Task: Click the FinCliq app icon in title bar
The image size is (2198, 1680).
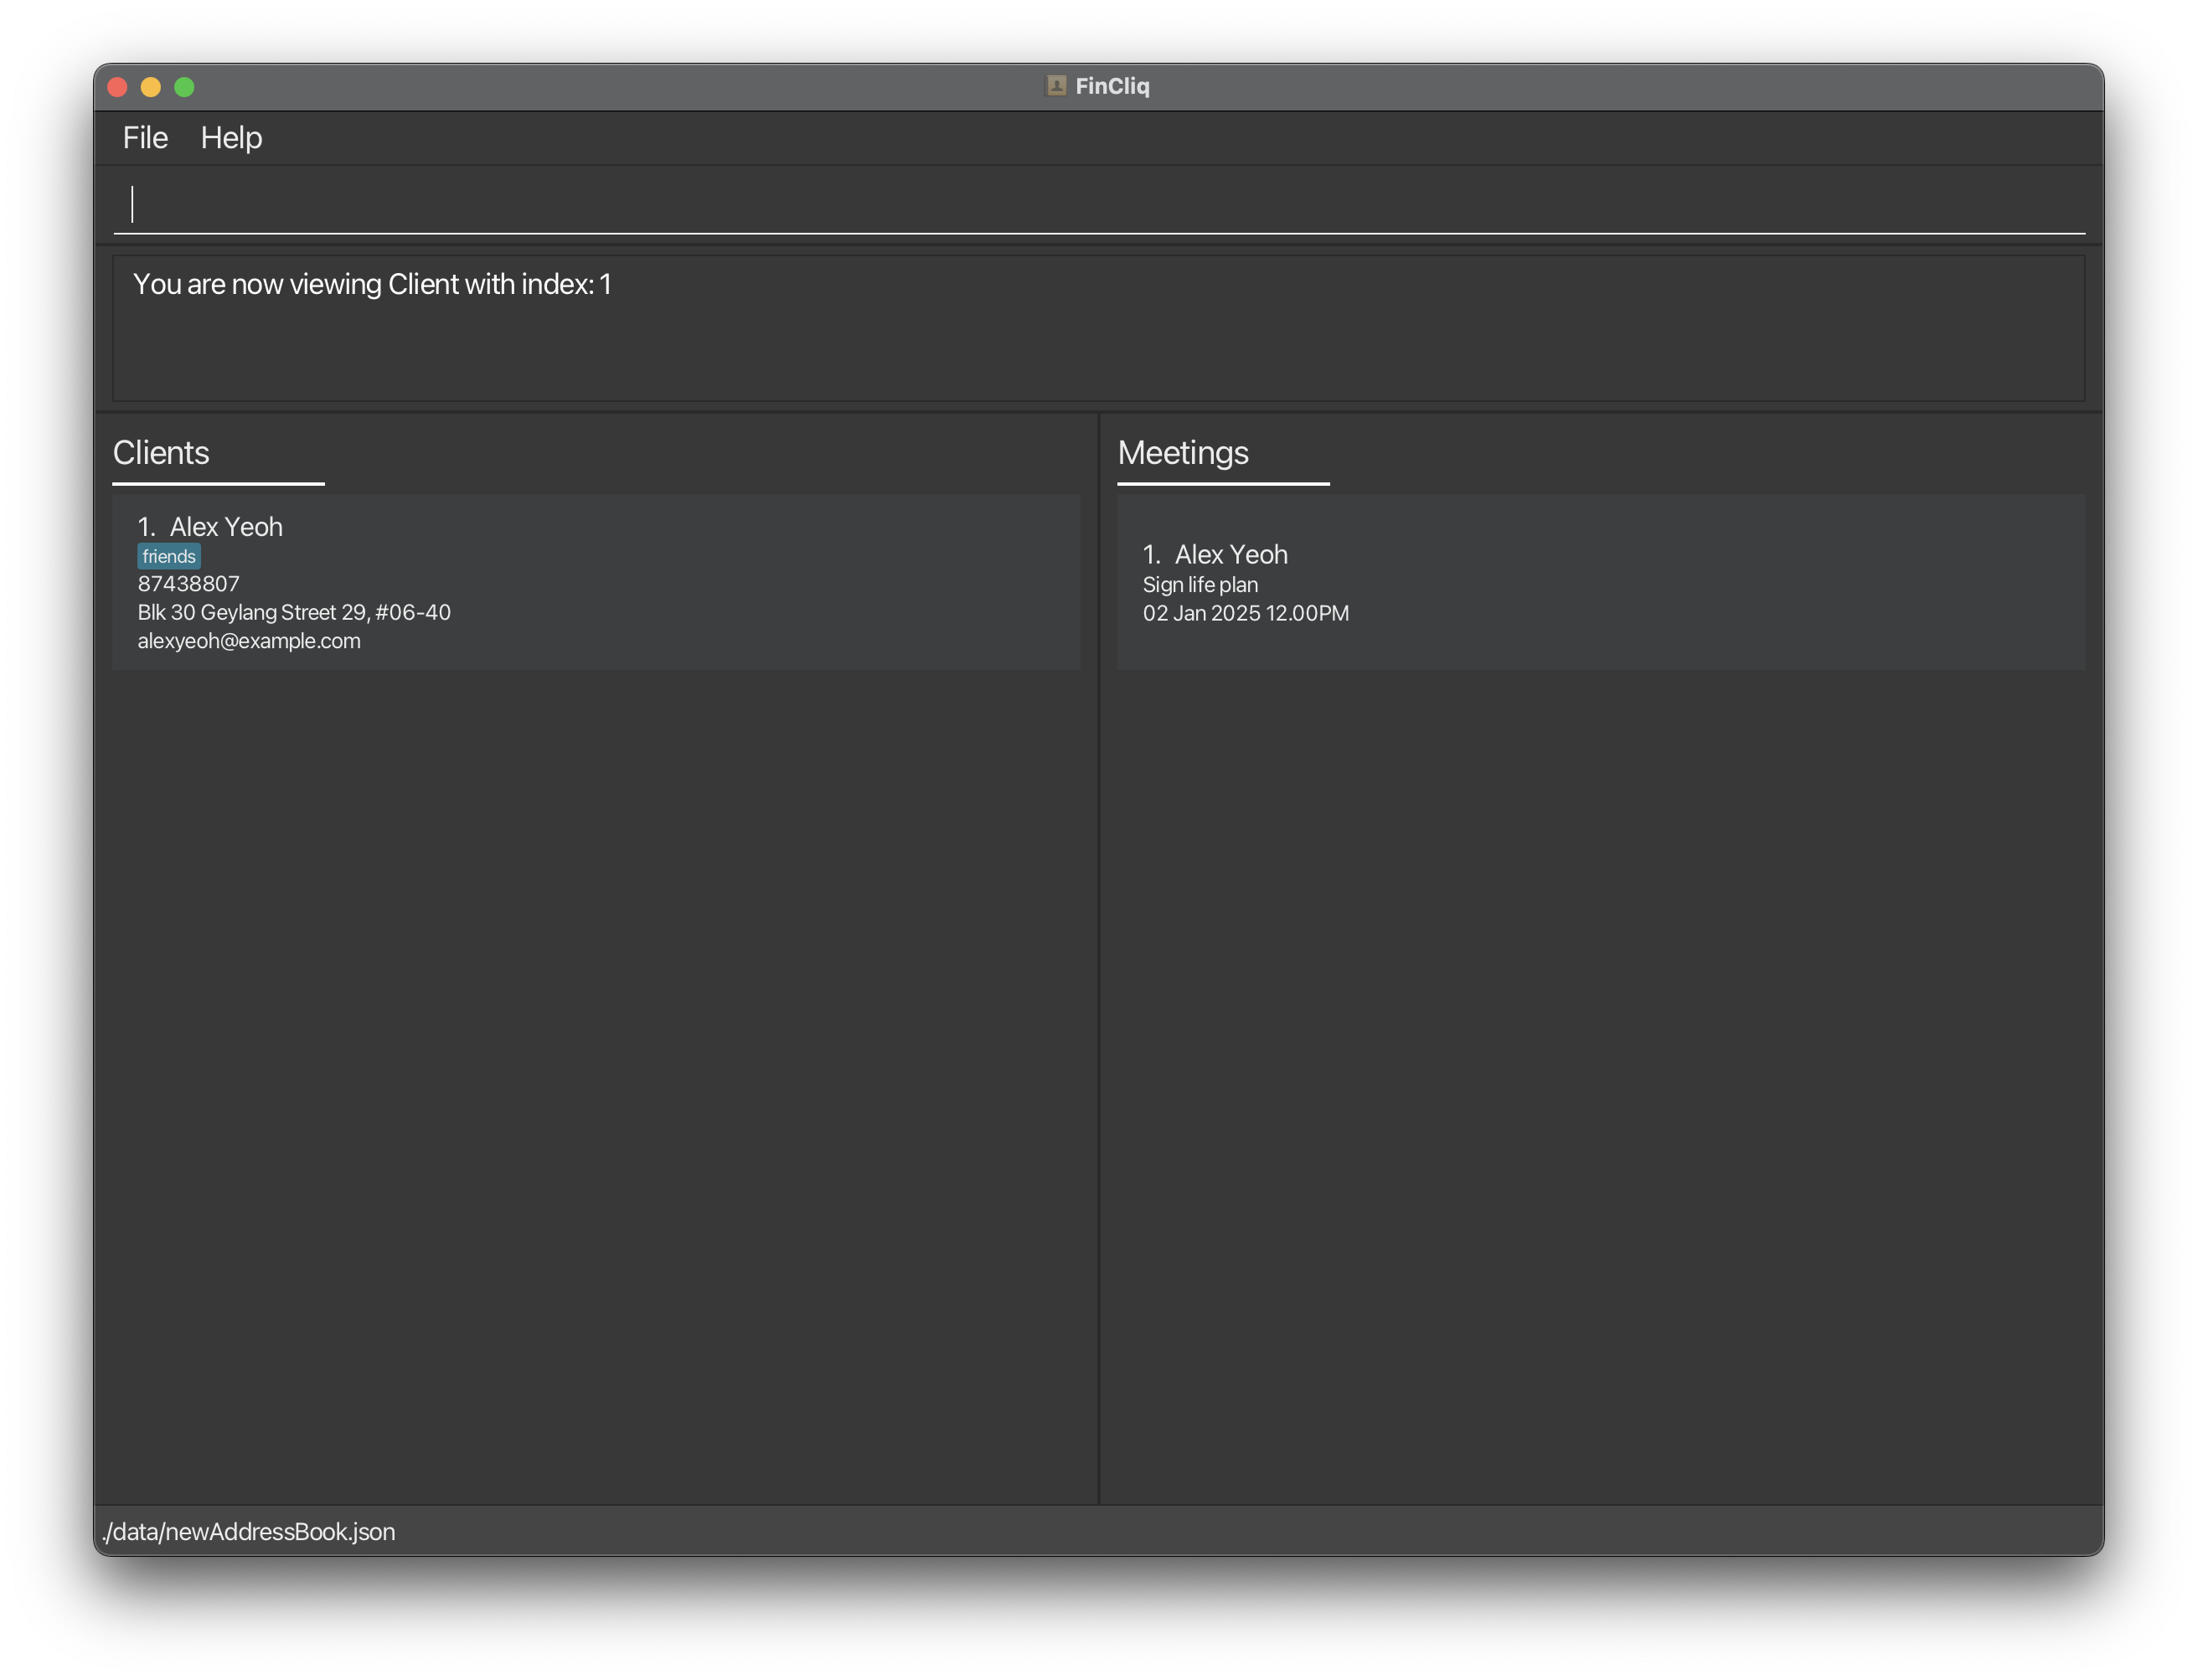Action: (1056, 86)
